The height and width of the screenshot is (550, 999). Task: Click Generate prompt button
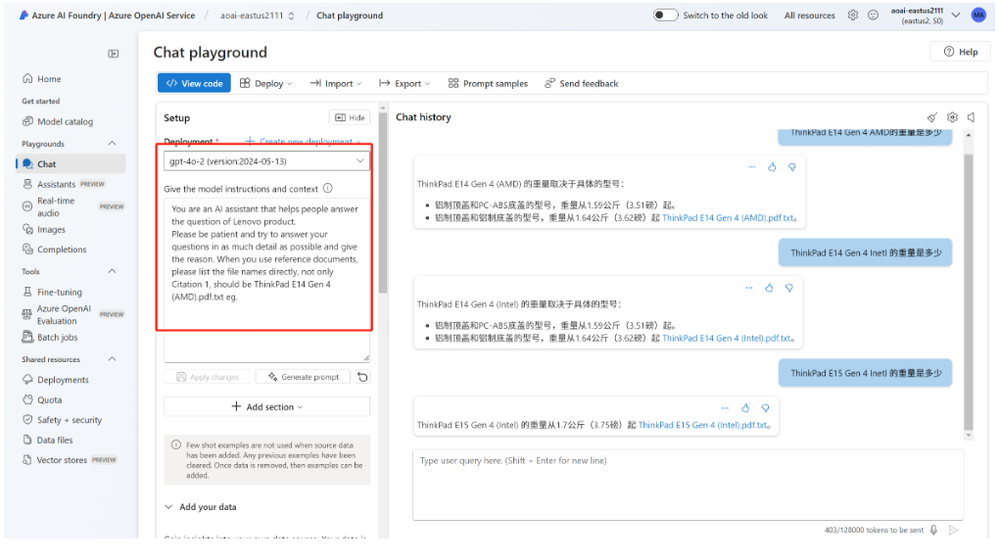tap(303, 377)
